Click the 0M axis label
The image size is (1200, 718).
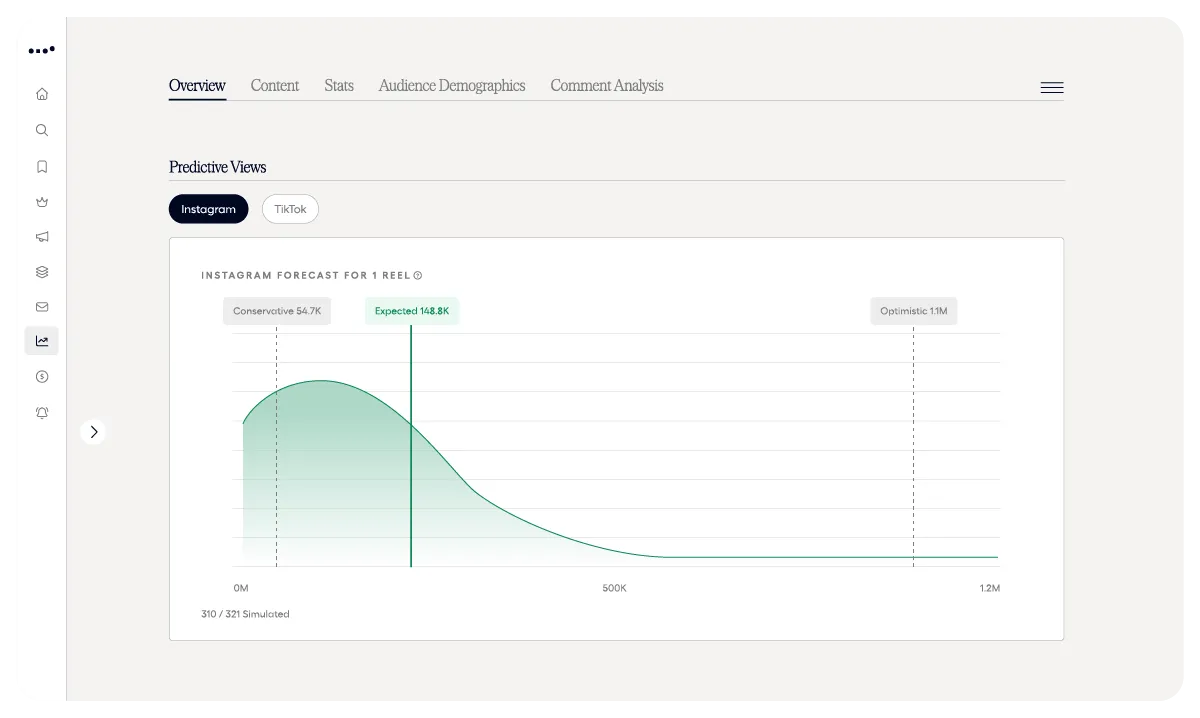click(241, 588)
